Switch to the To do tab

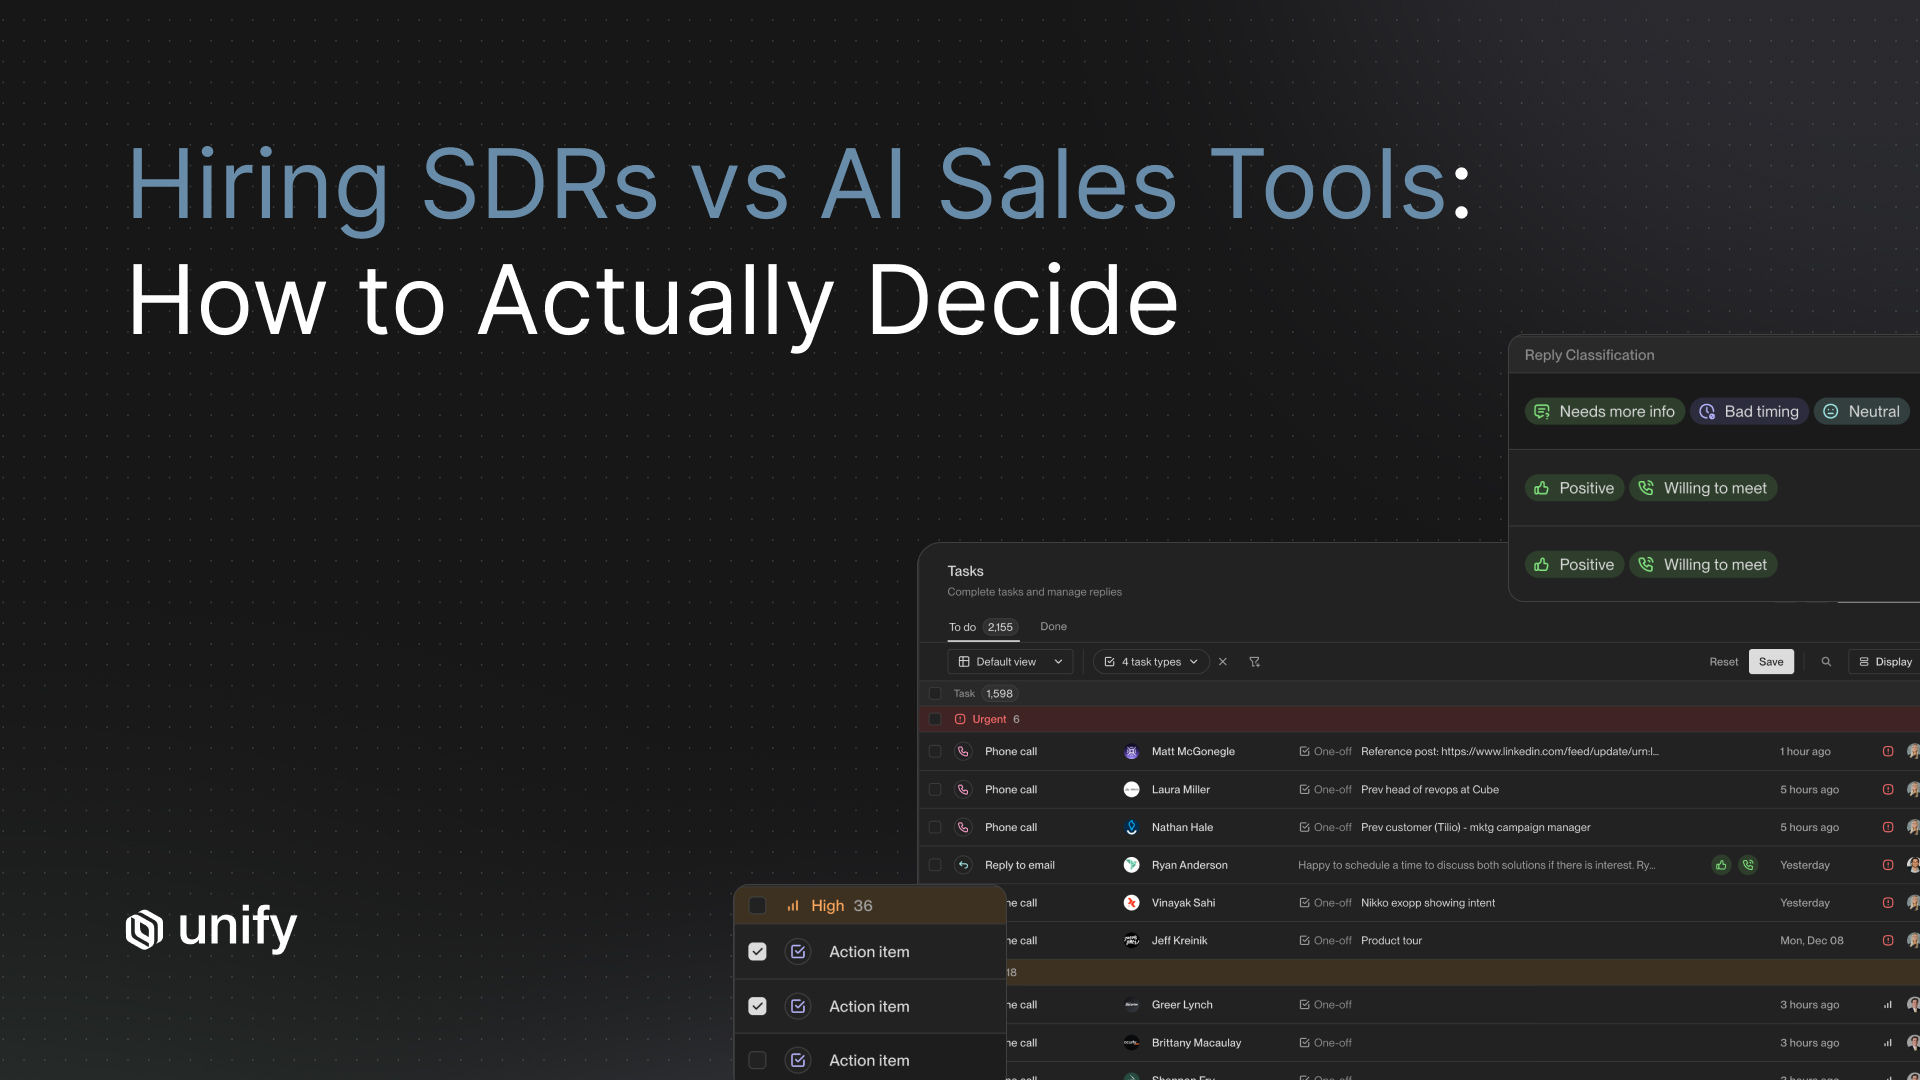983,628
